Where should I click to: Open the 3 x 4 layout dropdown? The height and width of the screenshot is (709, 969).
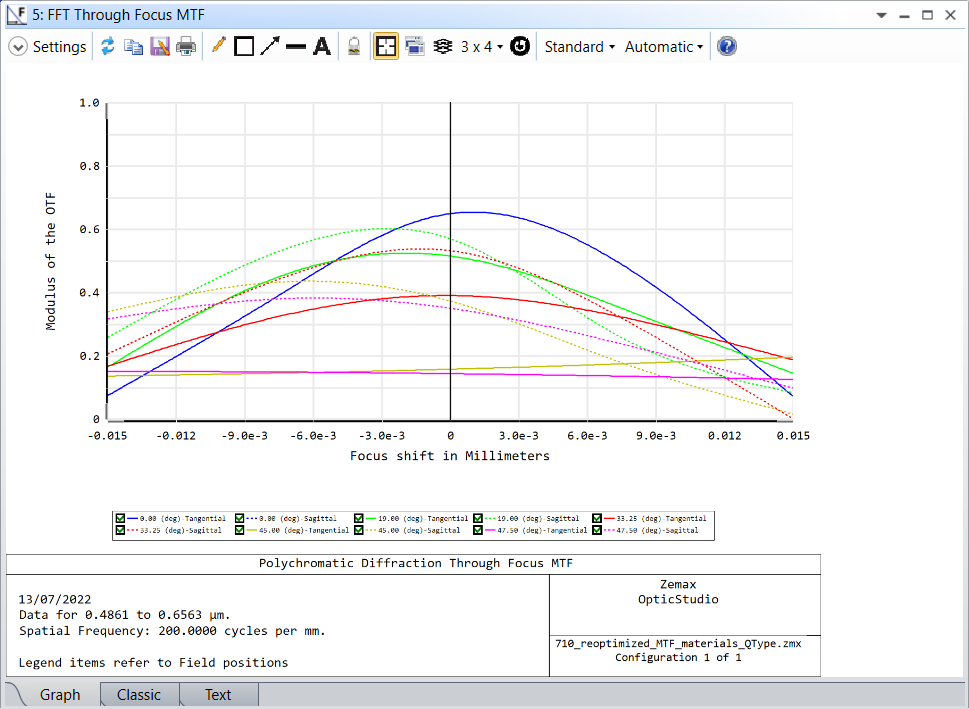481,47
